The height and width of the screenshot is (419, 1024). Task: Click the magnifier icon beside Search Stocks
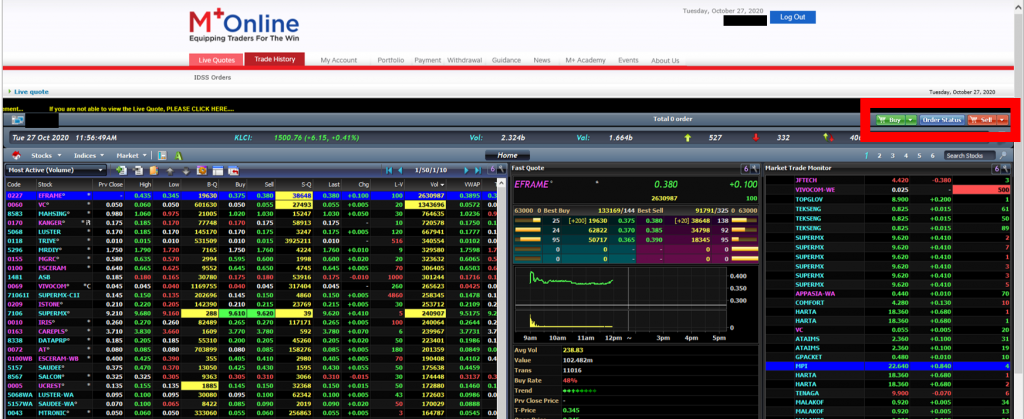tap(1002, 155)
